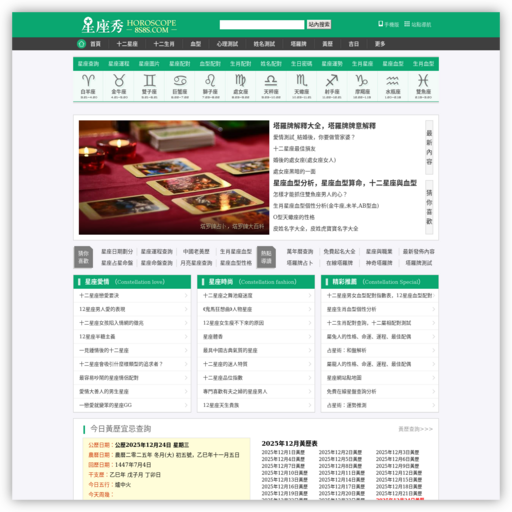
Task: Select the 星座查詢 tab in green bar
Action: 88,64
